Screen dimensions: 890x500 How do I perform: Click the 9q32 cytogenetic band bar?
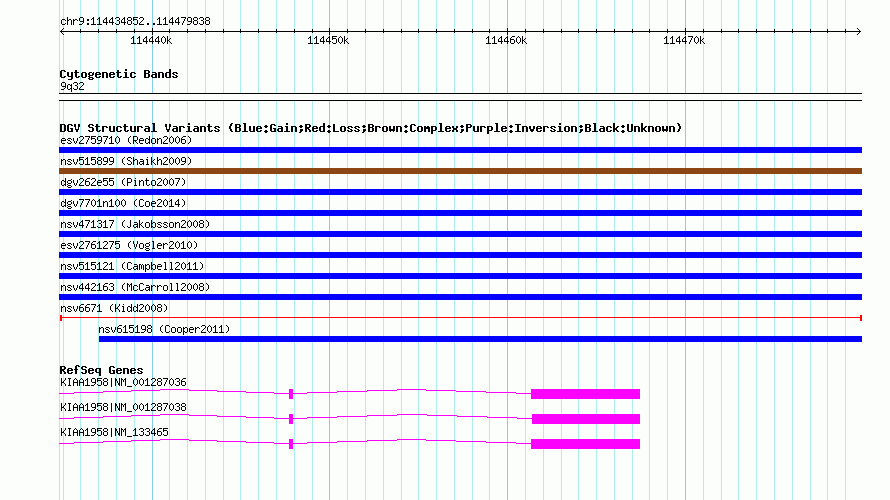pos(460,97)
